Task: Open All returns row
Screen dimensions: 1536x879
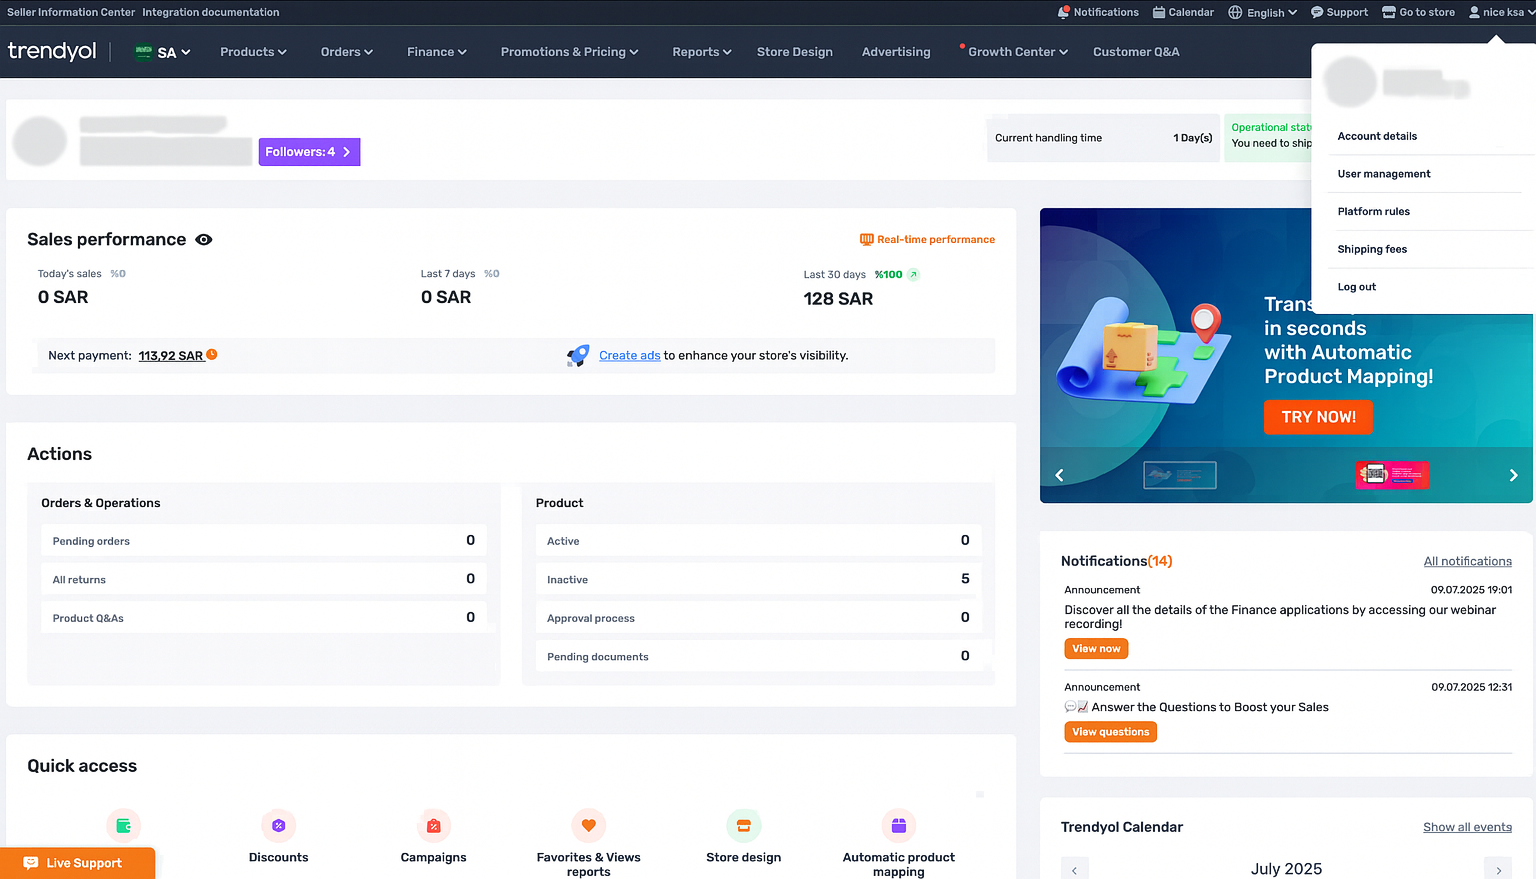Action: 264,579
